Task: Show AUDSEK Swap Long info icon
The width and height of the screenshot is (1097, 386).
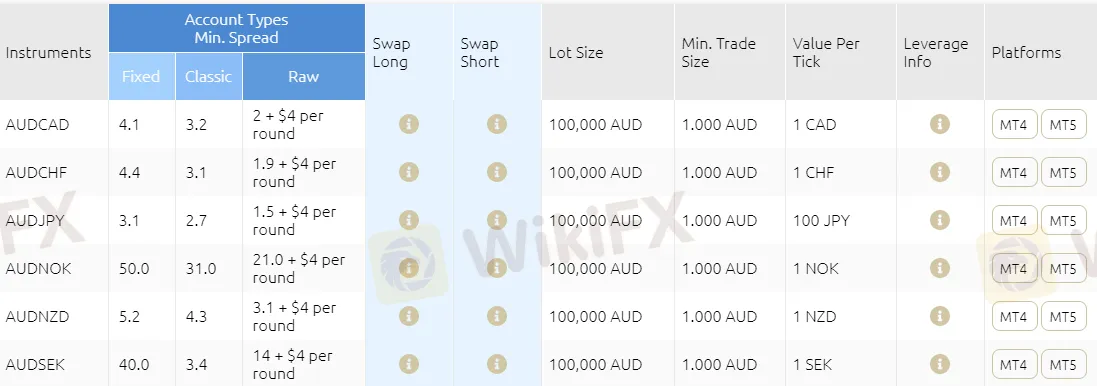Action: 409,364
